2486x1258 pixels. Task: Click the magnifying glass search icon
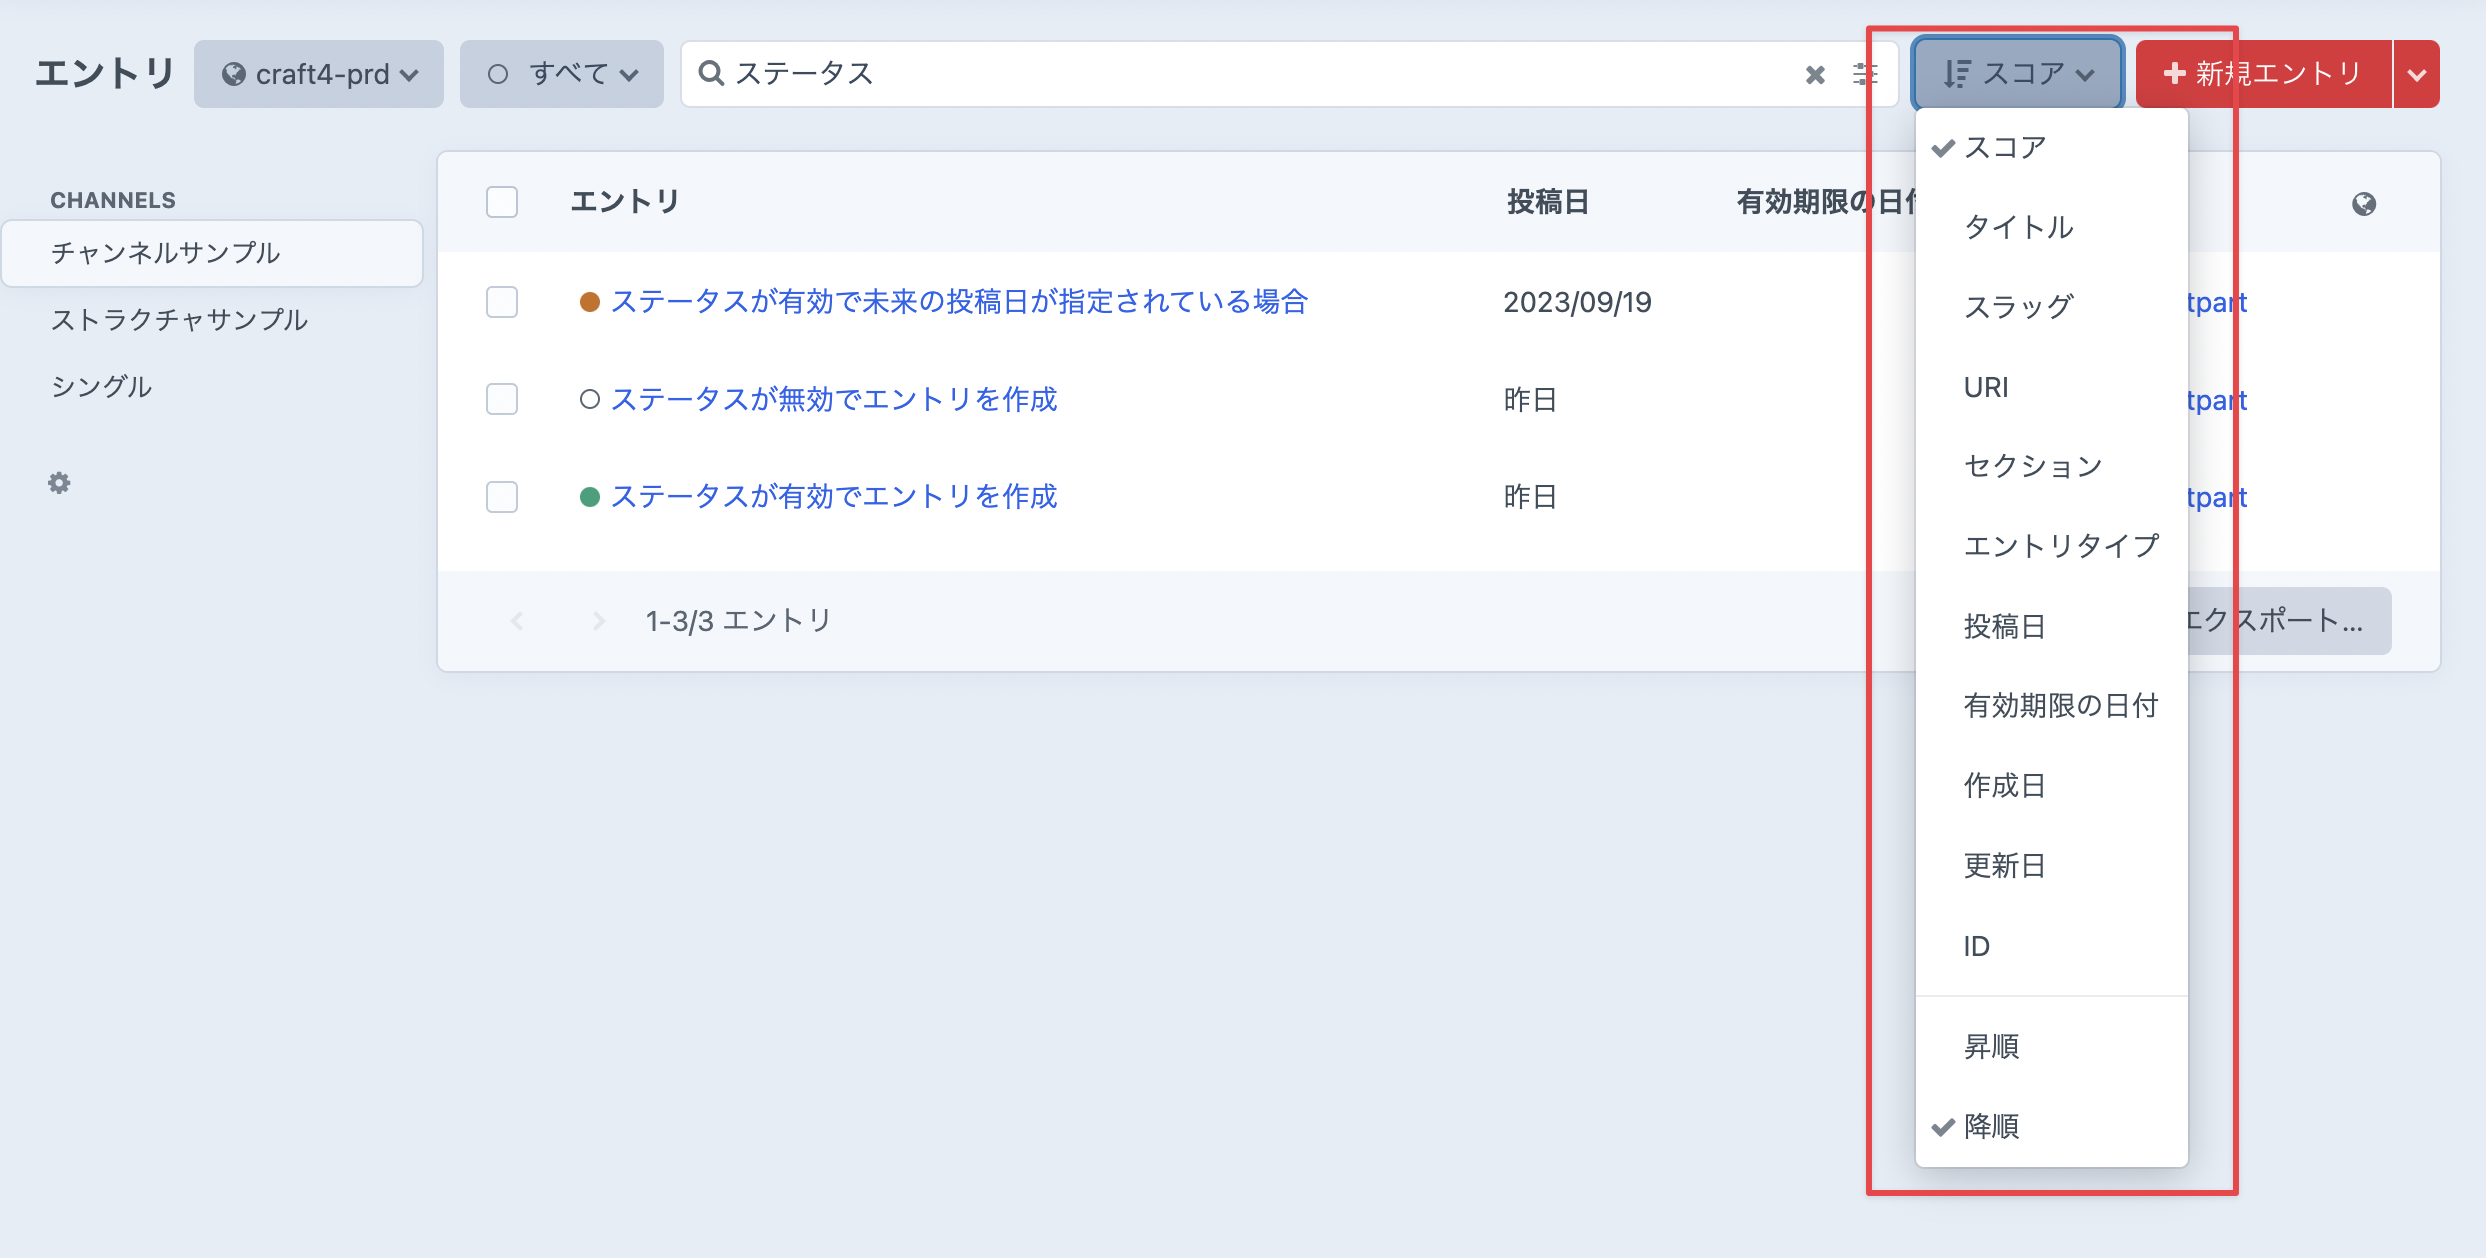point(710,73)
